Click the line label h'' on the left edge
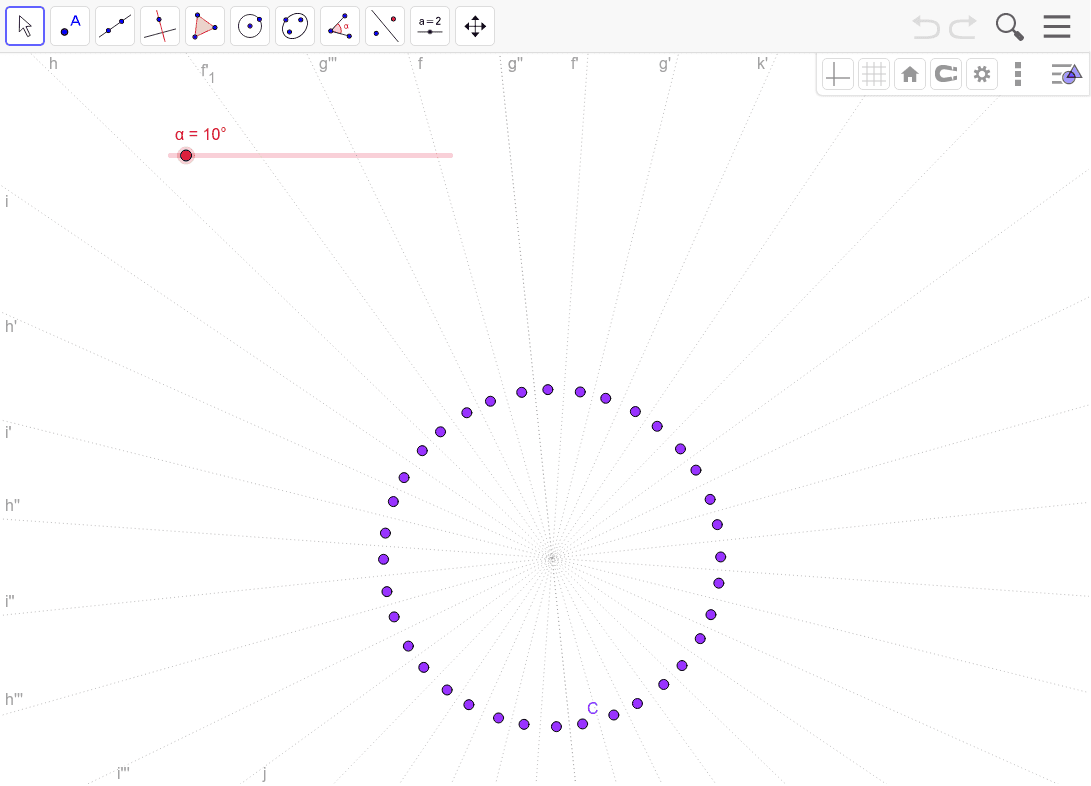 point(13,505)
